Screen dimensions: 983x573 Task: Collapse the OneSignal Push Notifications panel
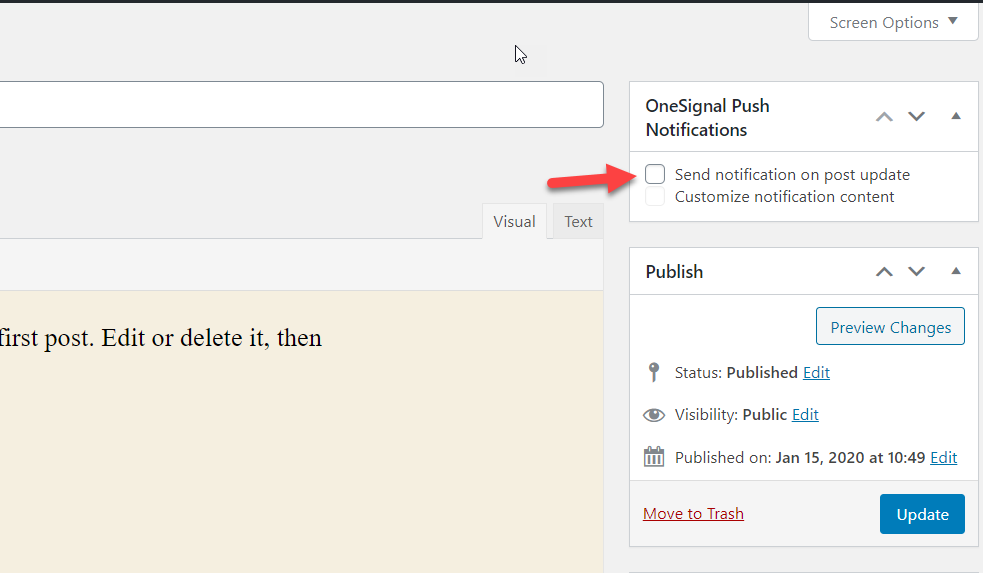tap(955, 116)
